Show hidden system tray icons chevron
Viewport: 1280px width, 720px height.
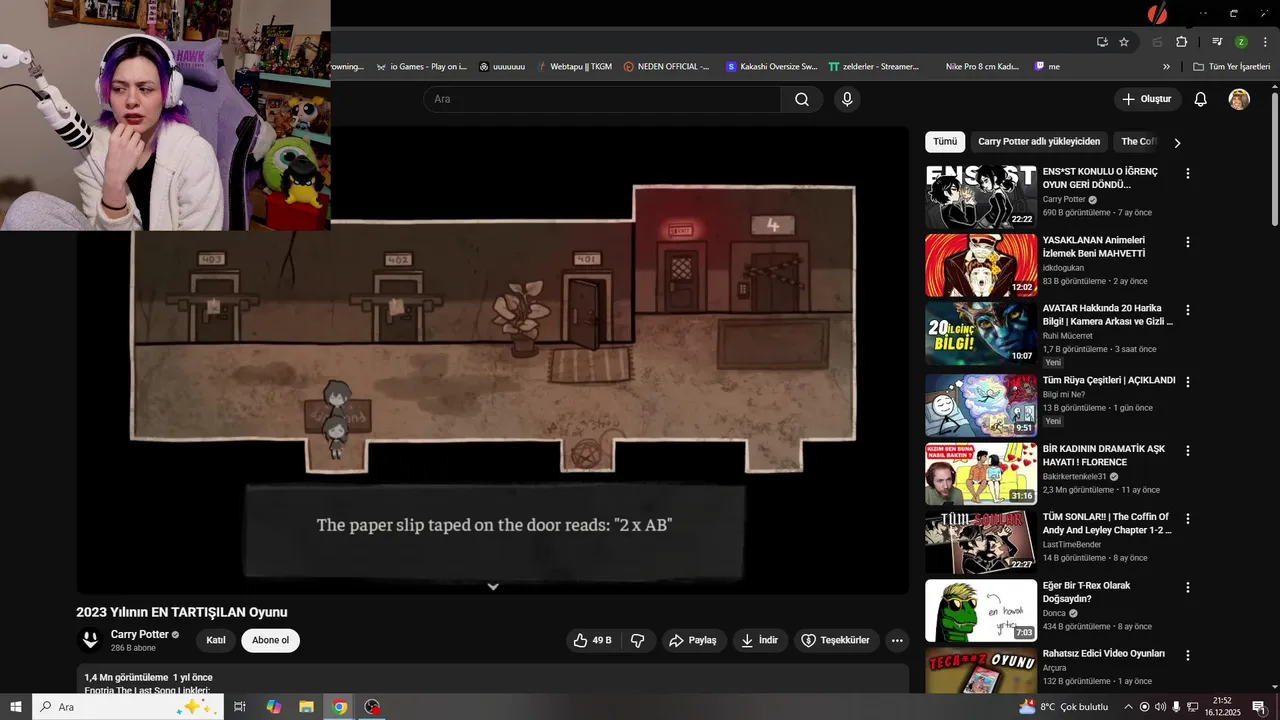point(1128,707)
